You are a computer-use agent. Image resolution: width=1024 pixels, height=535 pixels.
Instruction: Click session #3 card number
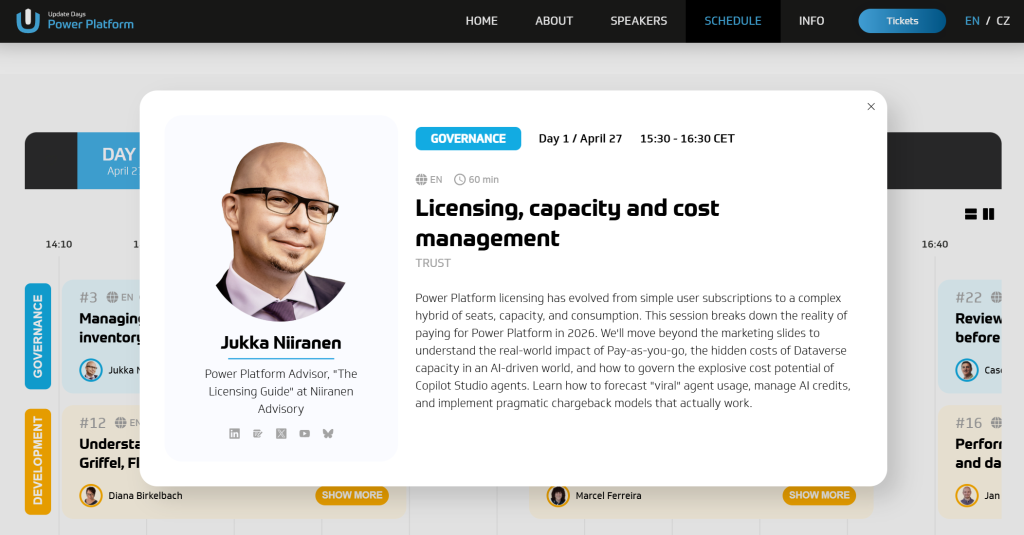click(x=88, y=298)
